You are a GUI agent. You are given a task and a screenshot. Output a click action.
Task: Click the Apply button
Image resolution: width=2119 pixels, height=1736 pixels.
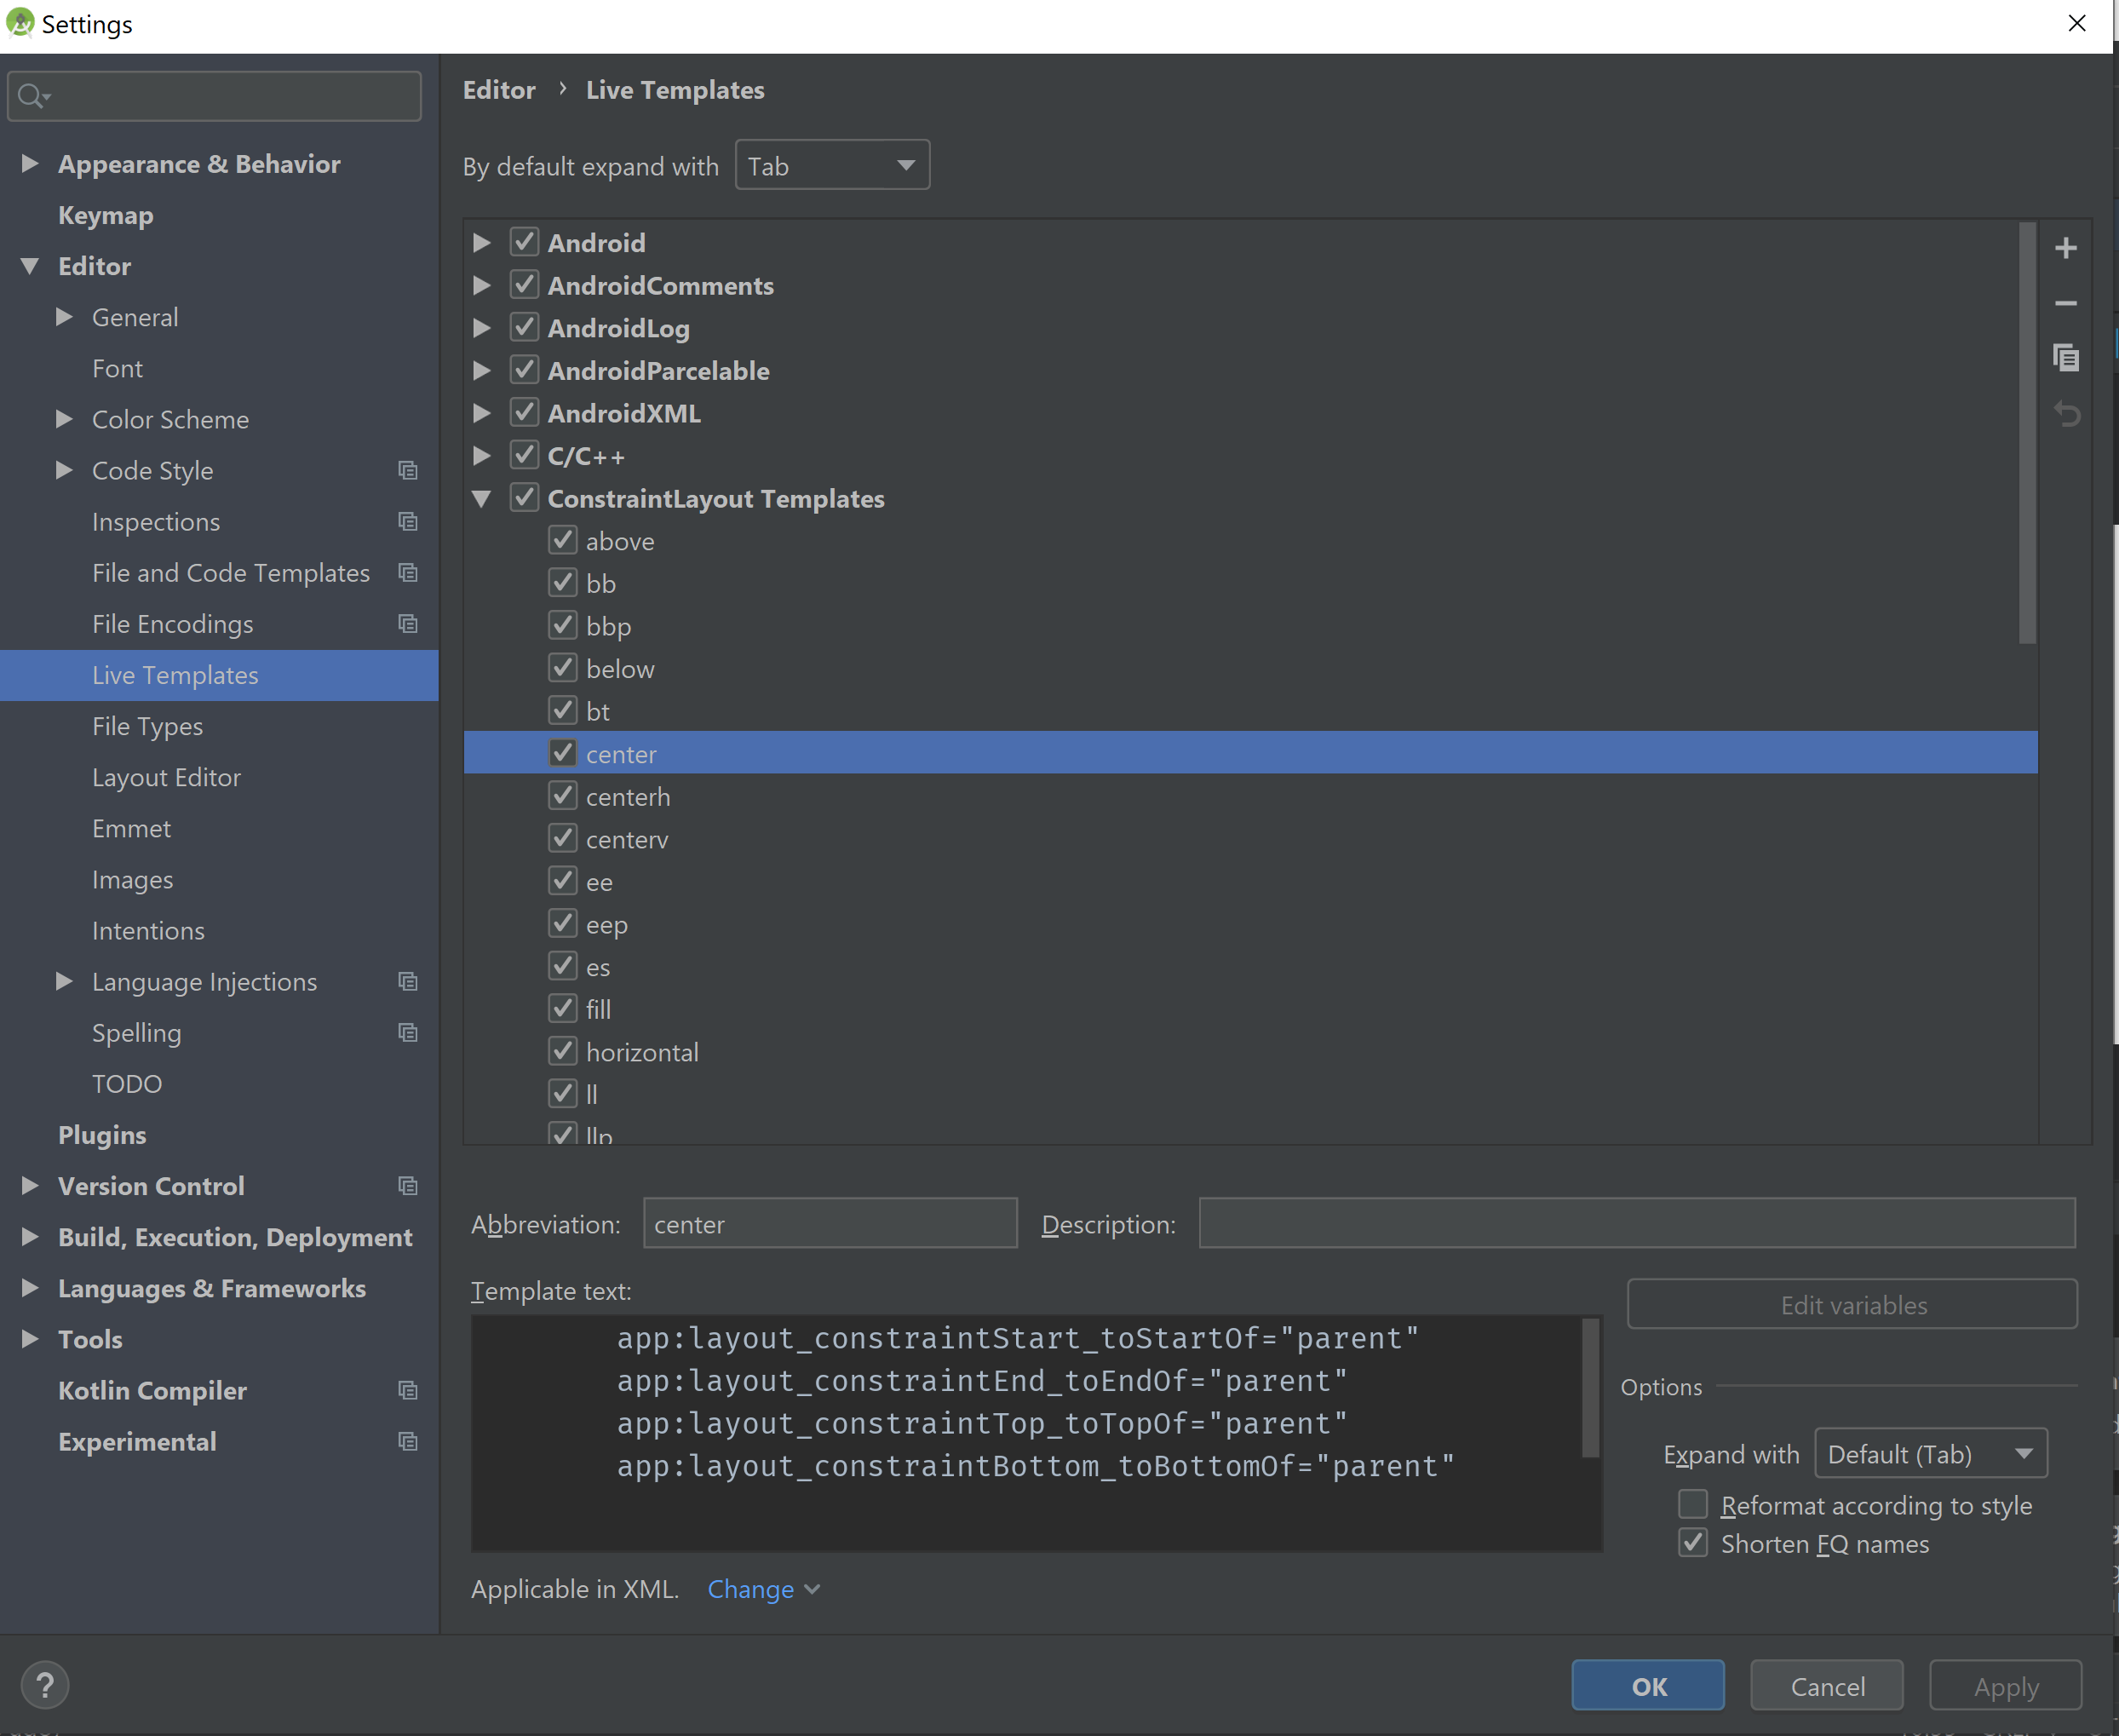[x=2005, y=1686]
